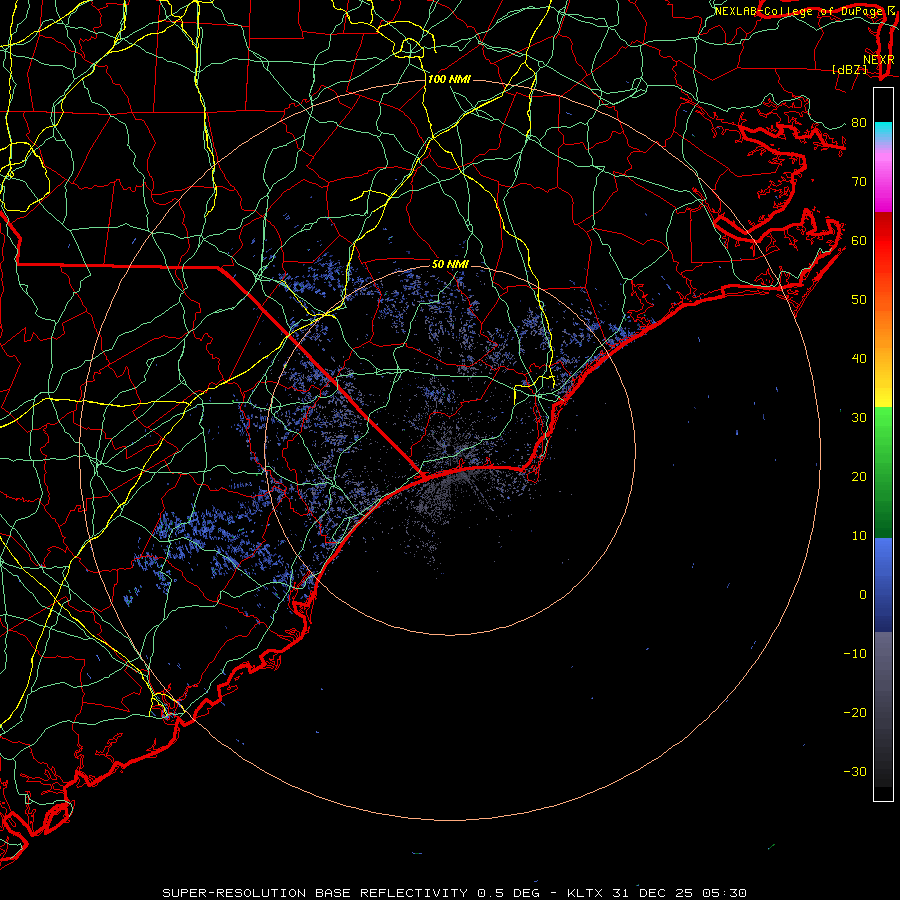Click the "[dBZ]" unit label
Viewport: 900px width, 900px height.
(x=849, y=69)
